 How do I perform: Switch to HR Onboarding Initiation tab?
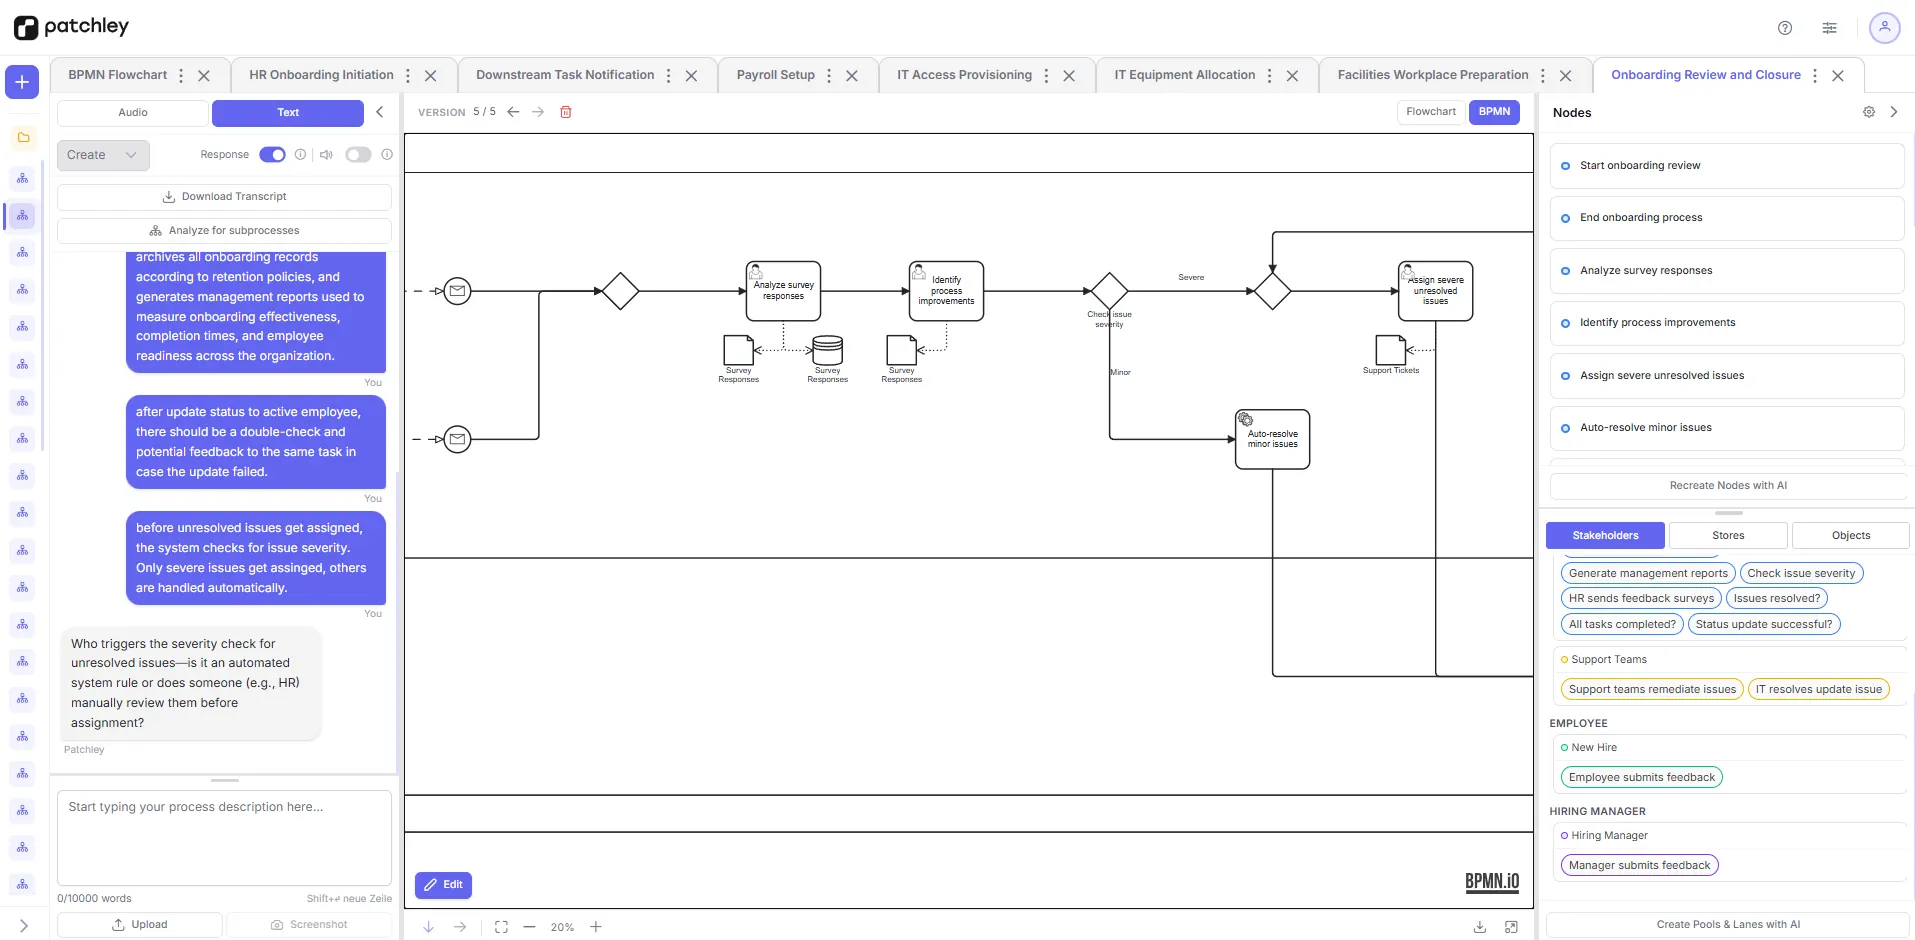[x=321, y=75]
